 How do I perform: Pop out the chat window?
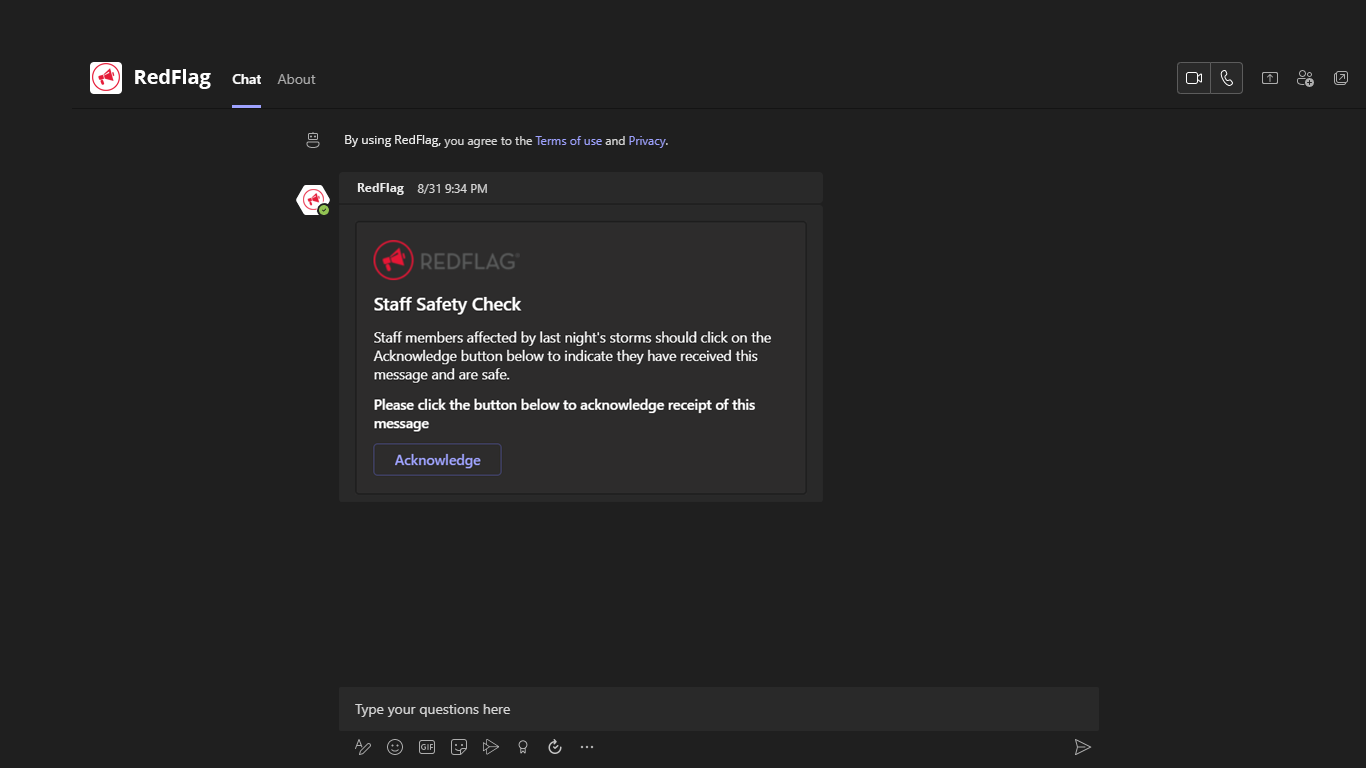1341,78
